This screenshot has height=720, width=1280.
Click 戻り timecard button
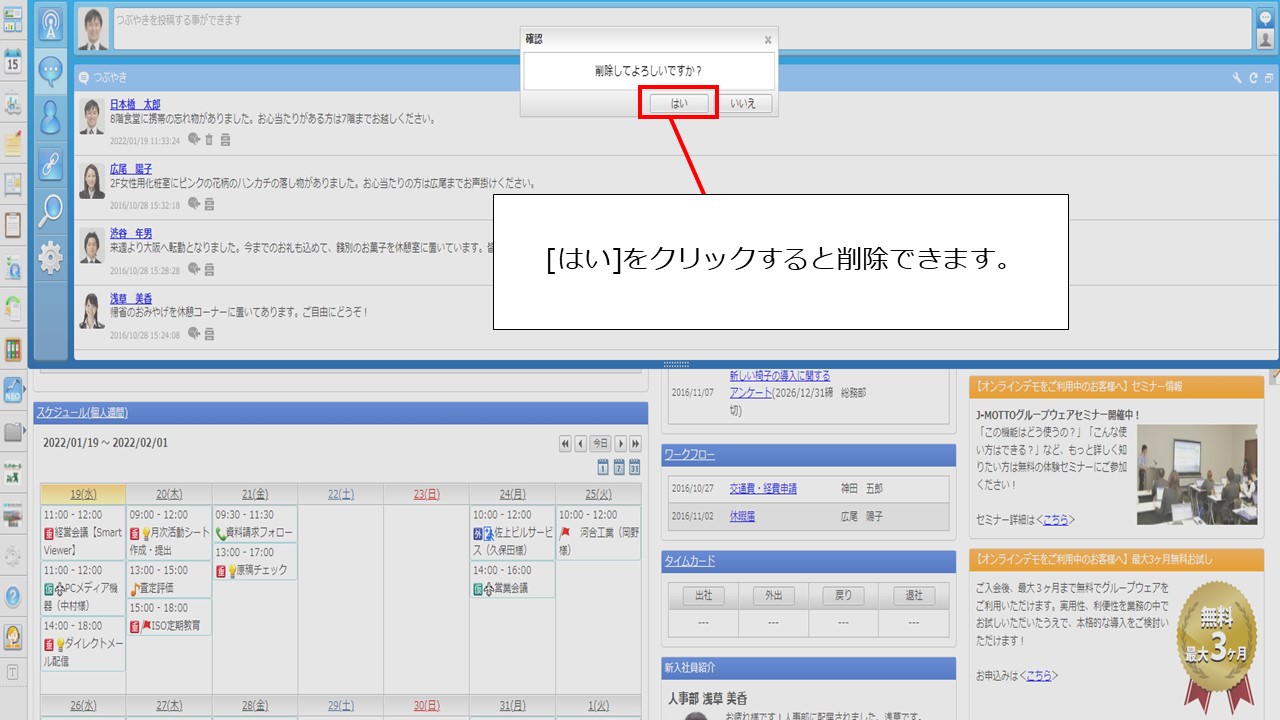[x=843, y=596]
